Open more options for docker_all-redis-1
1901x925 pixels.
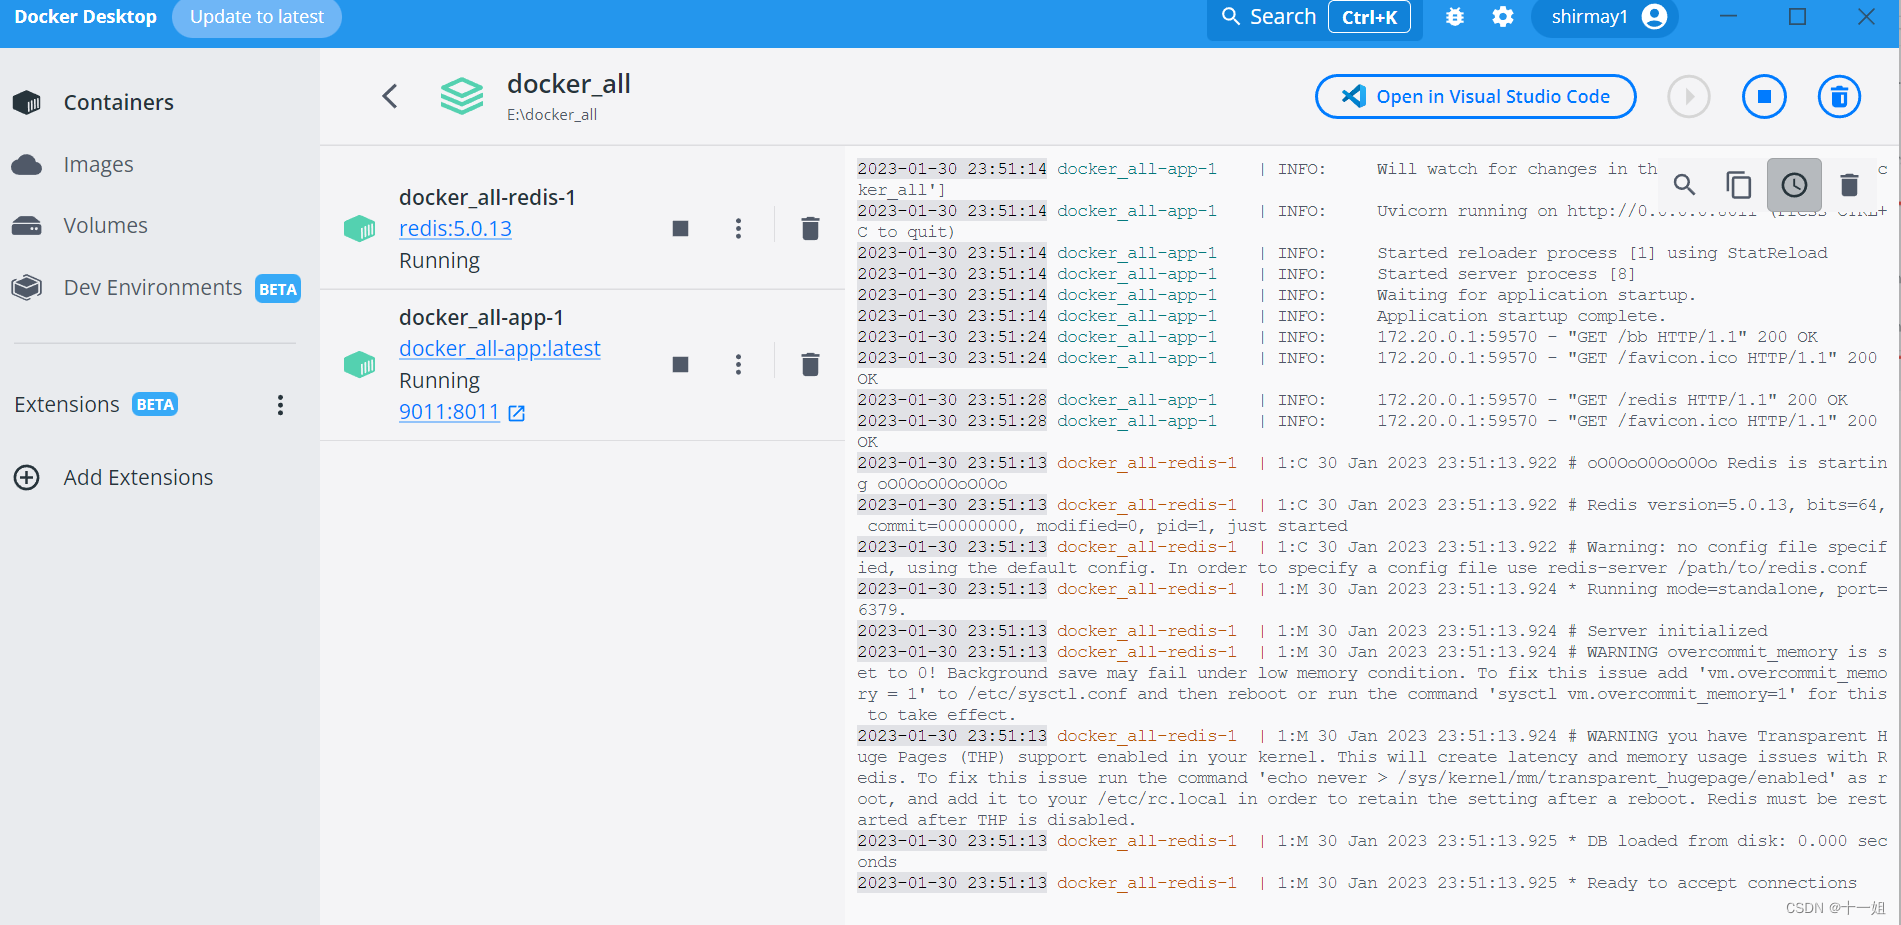coord(738,229)
